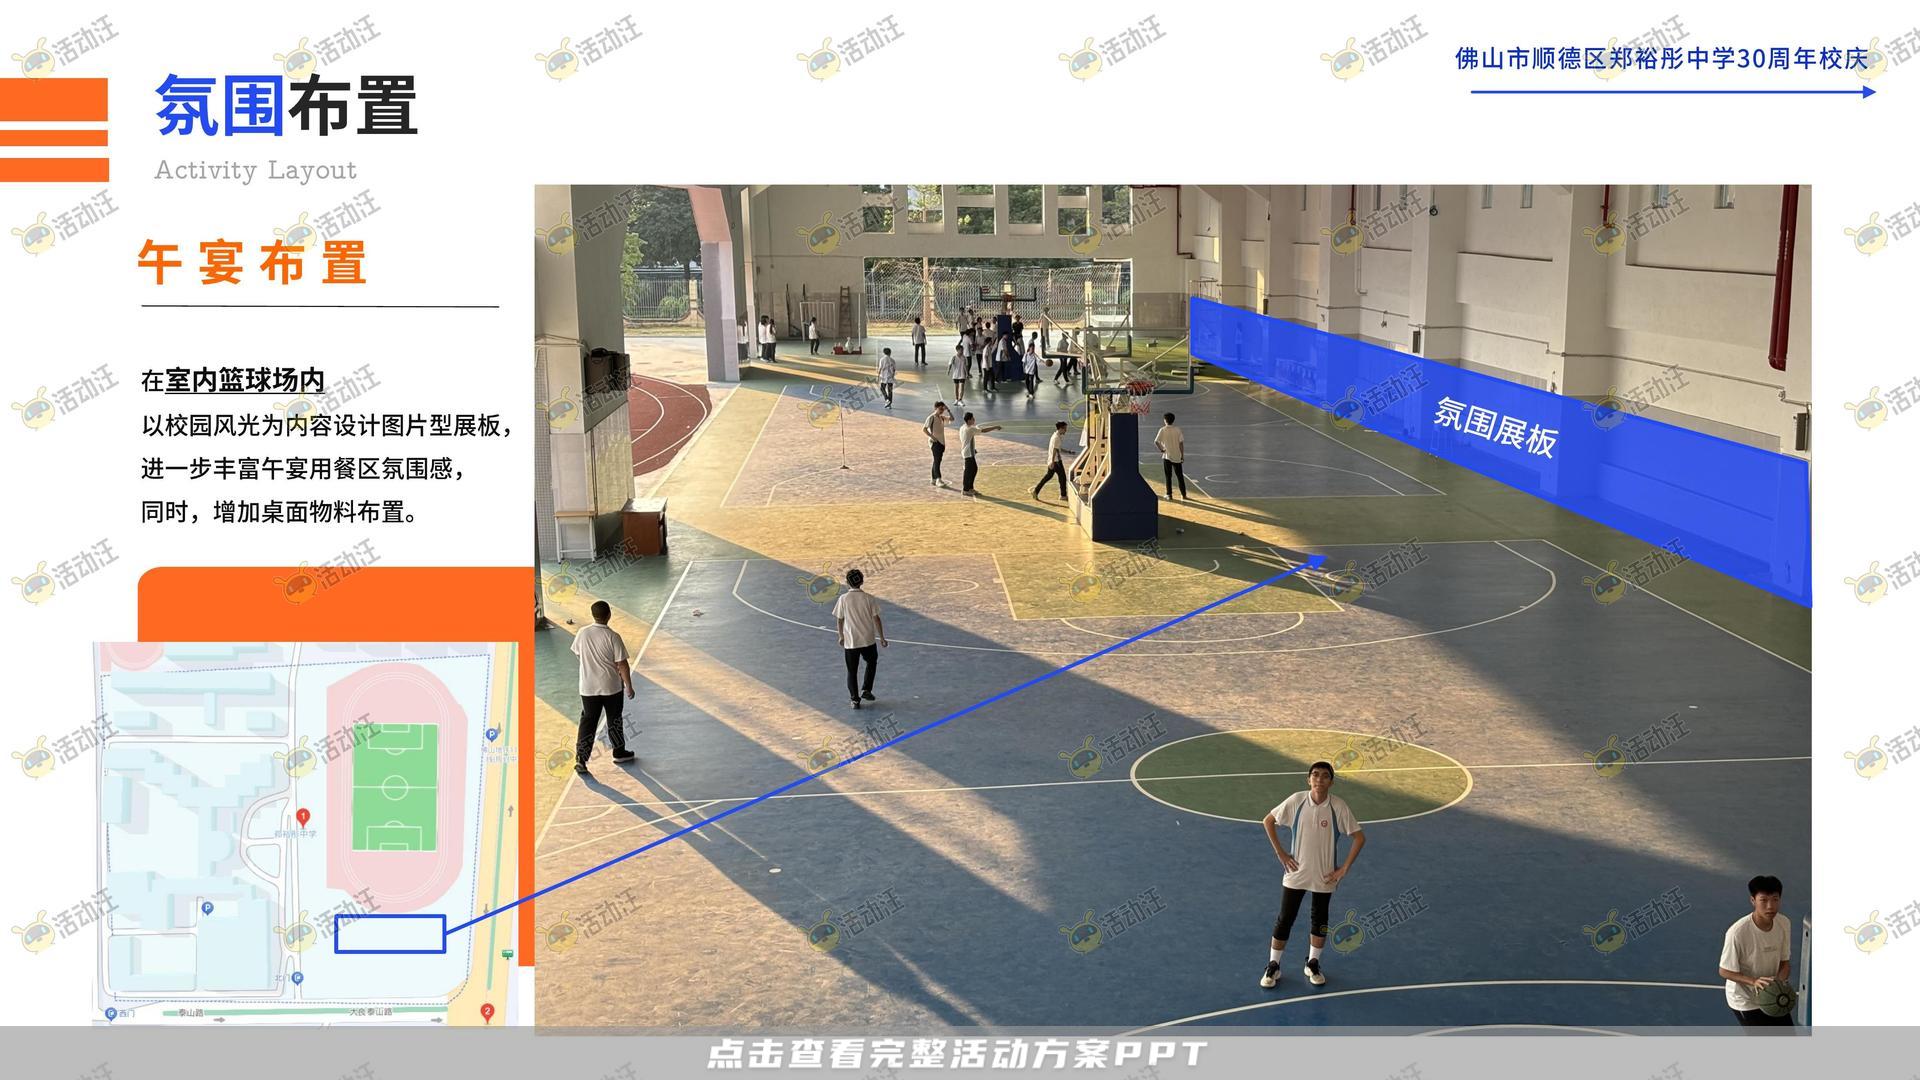This screenshot has height=1080, width=1920.
Task: Select the blue 氛围展板 label in the photo
Action: tap(1495, 427)
